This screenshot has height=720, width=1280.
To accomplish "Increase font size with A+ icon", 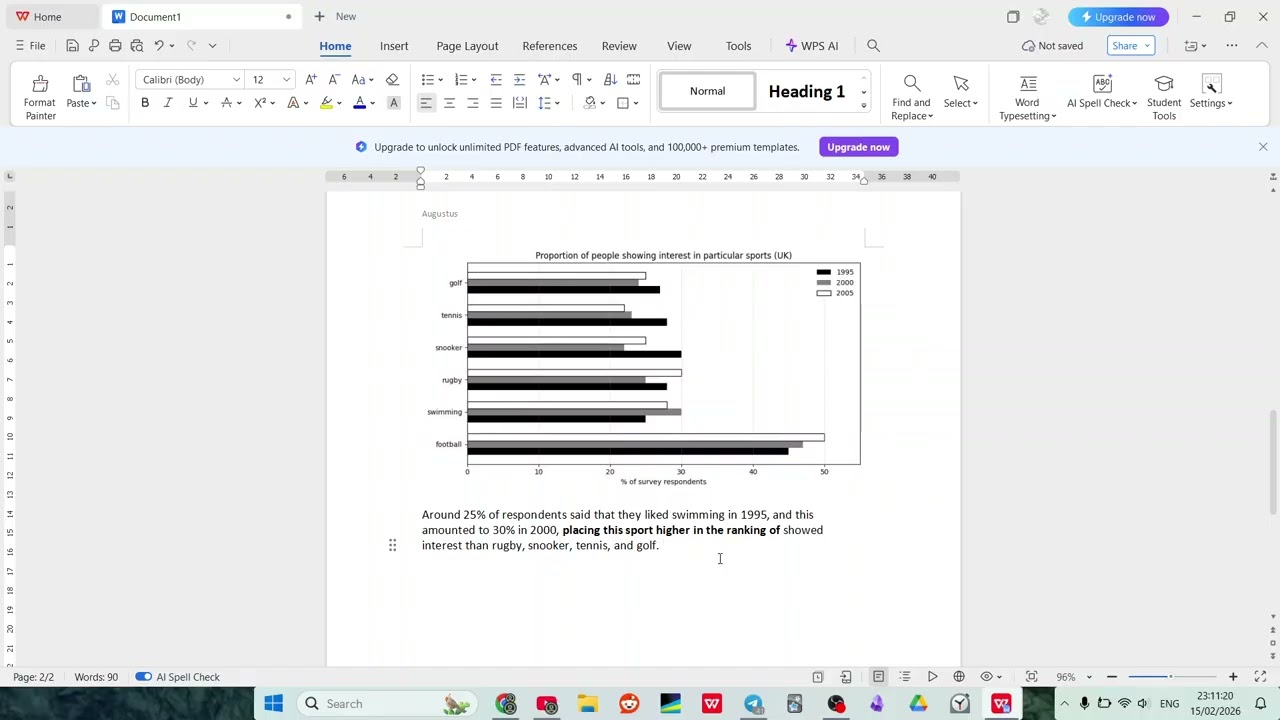I will (x=311, y=80).
